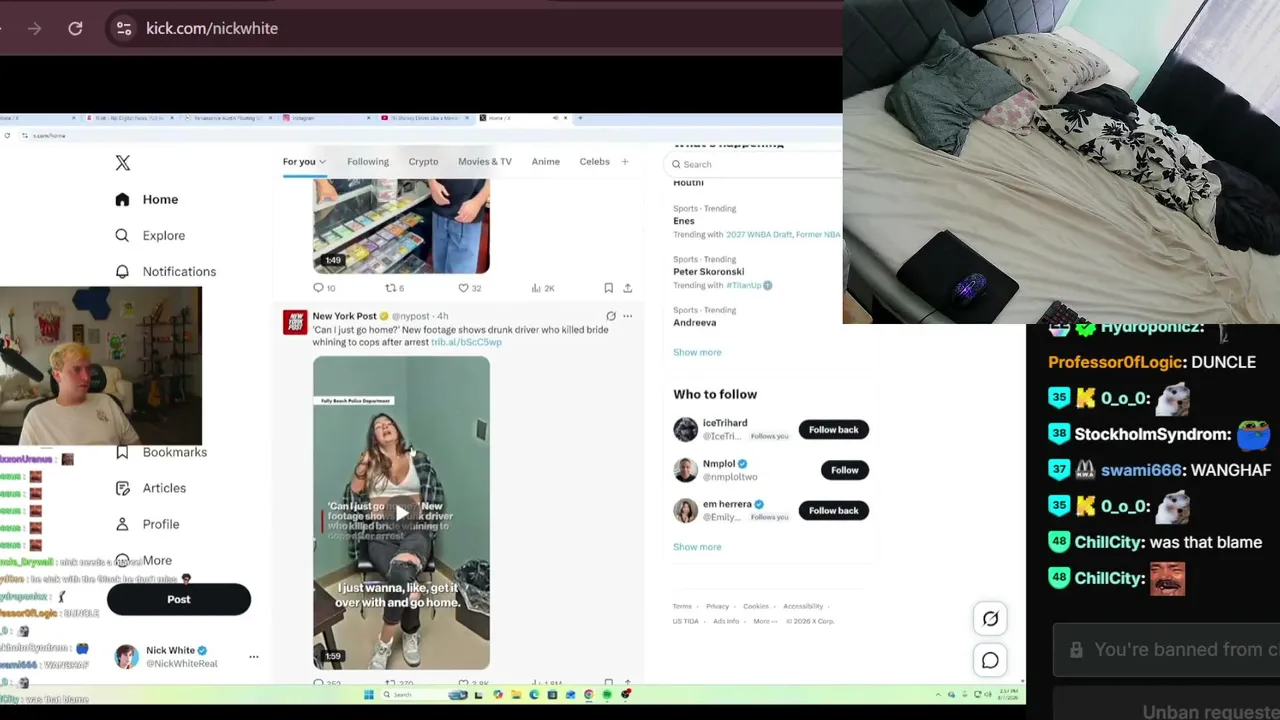The height and width of the screenshot is (720, 1280).
Task: Open the floating Grok button
Action: click(990, 619)
